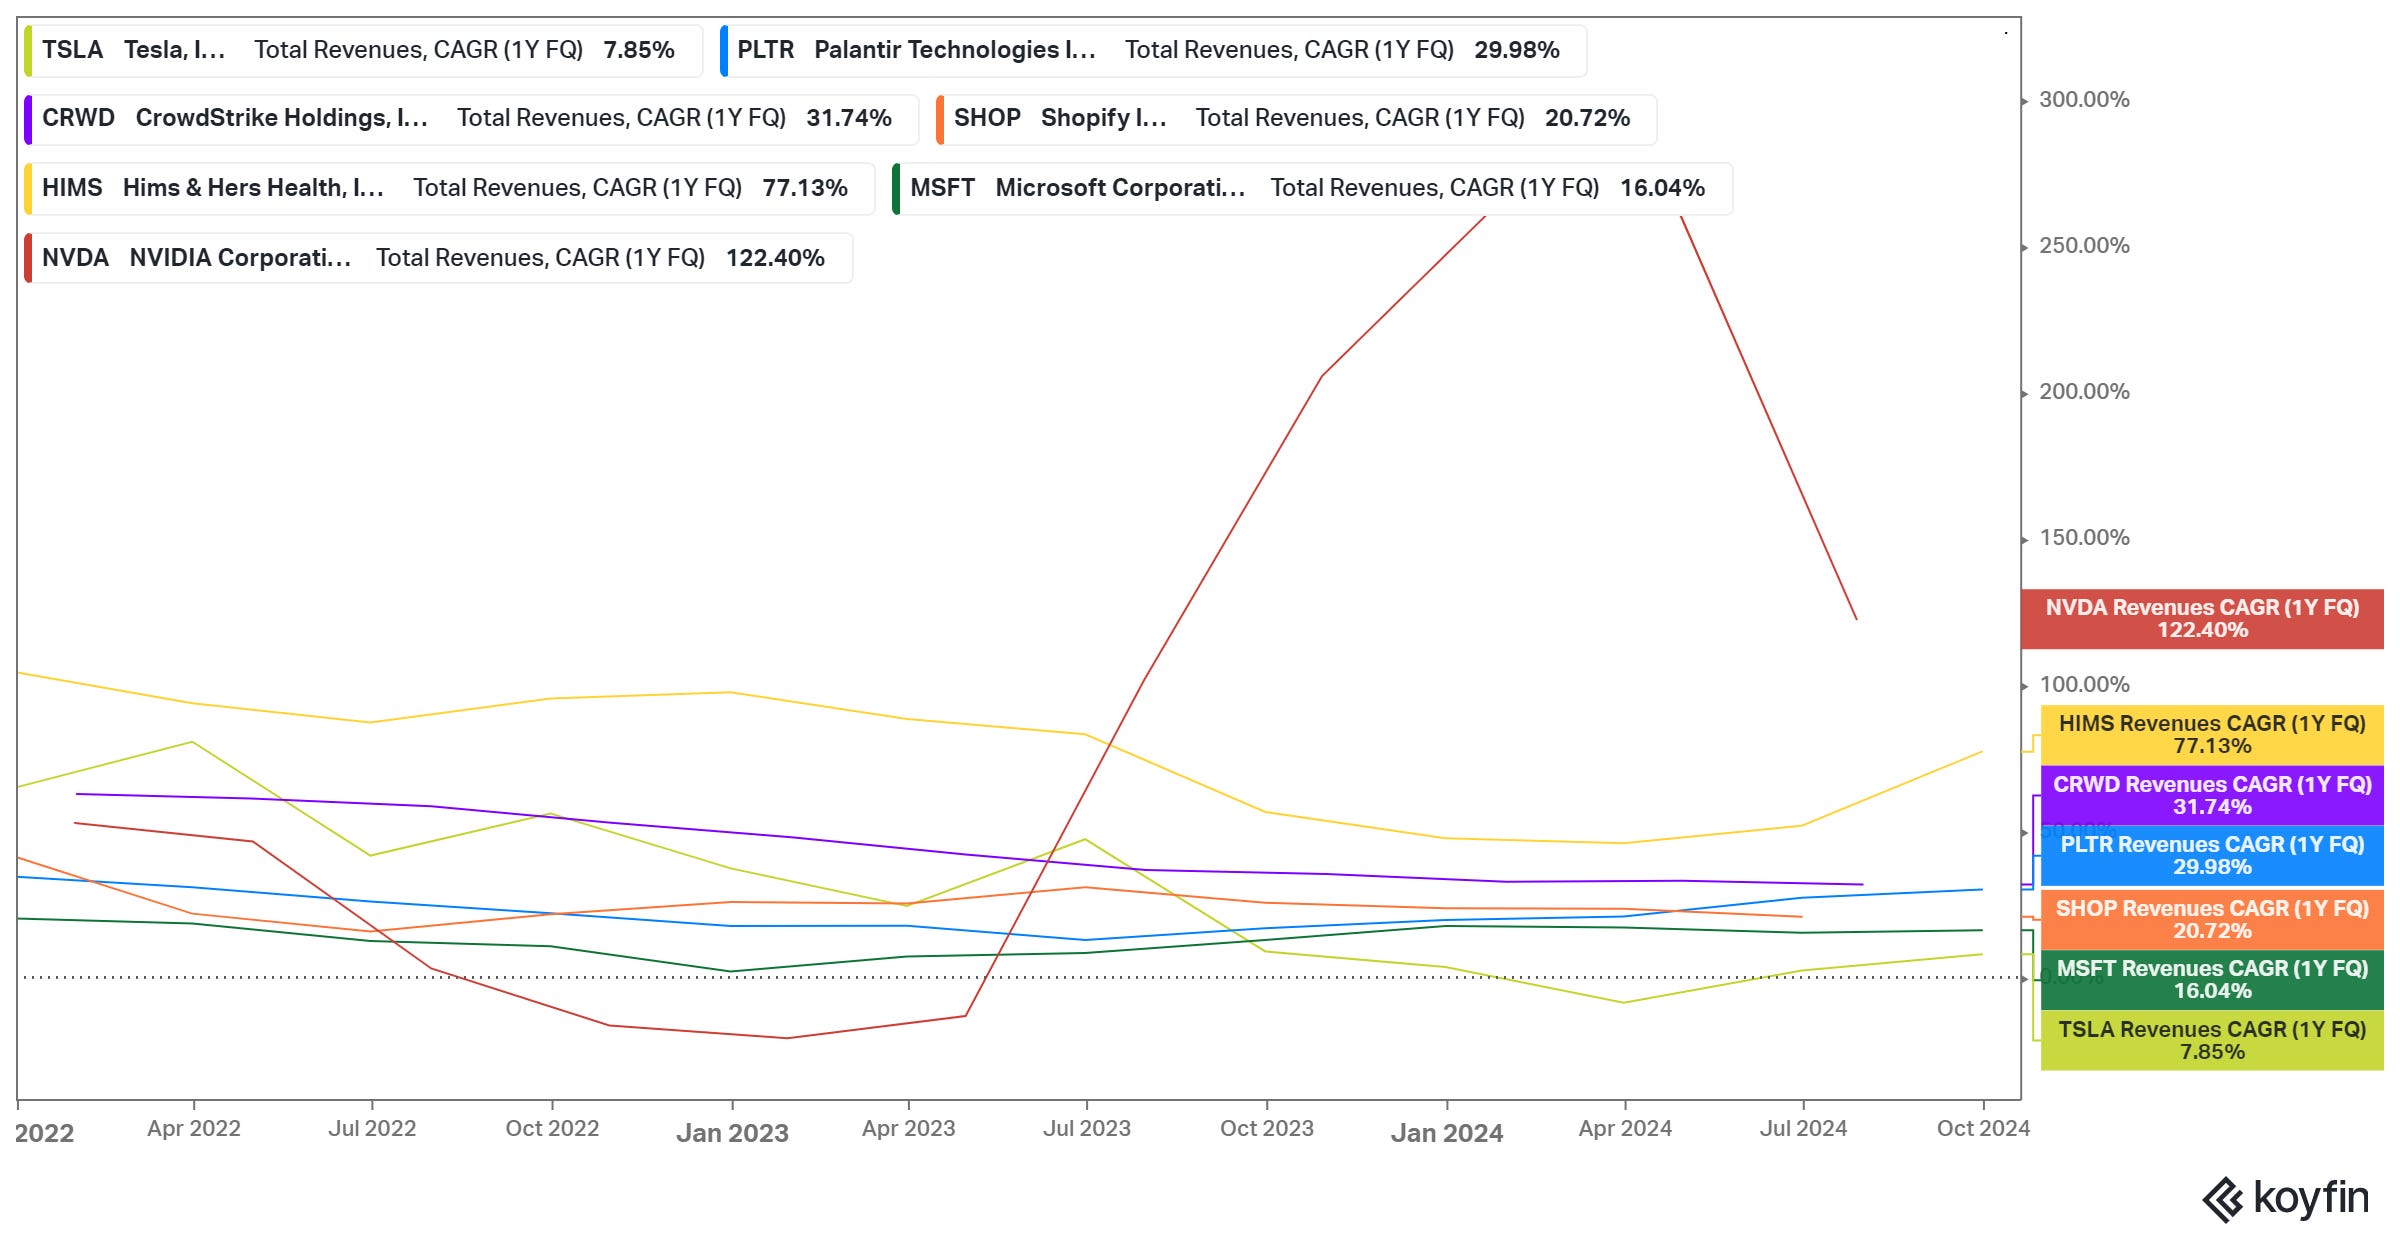Viewport: 2400px width, 1240px height.
Task: Click the CRWD Revenues CAGR 31.74% axis label
Action: (2212, 796)
